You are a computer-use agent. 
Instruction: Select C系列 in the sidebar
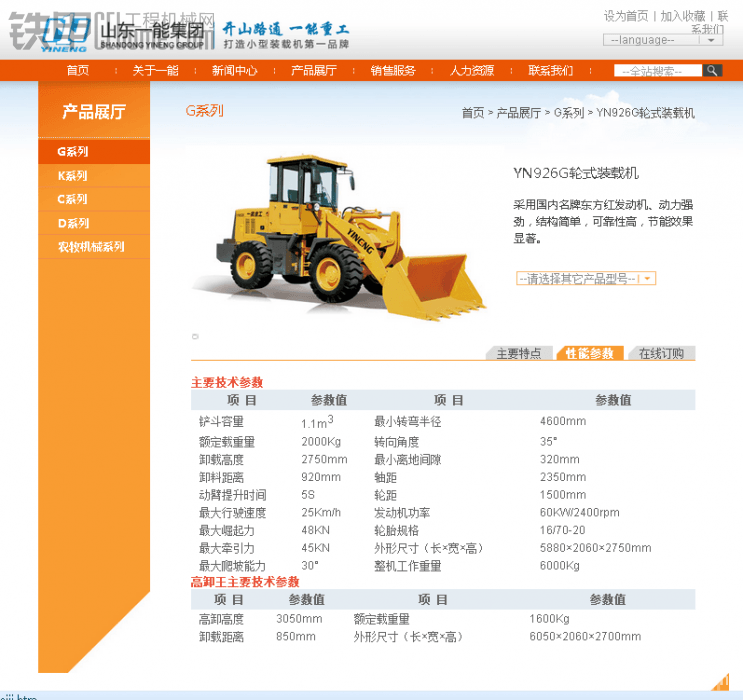coord(94,199)
